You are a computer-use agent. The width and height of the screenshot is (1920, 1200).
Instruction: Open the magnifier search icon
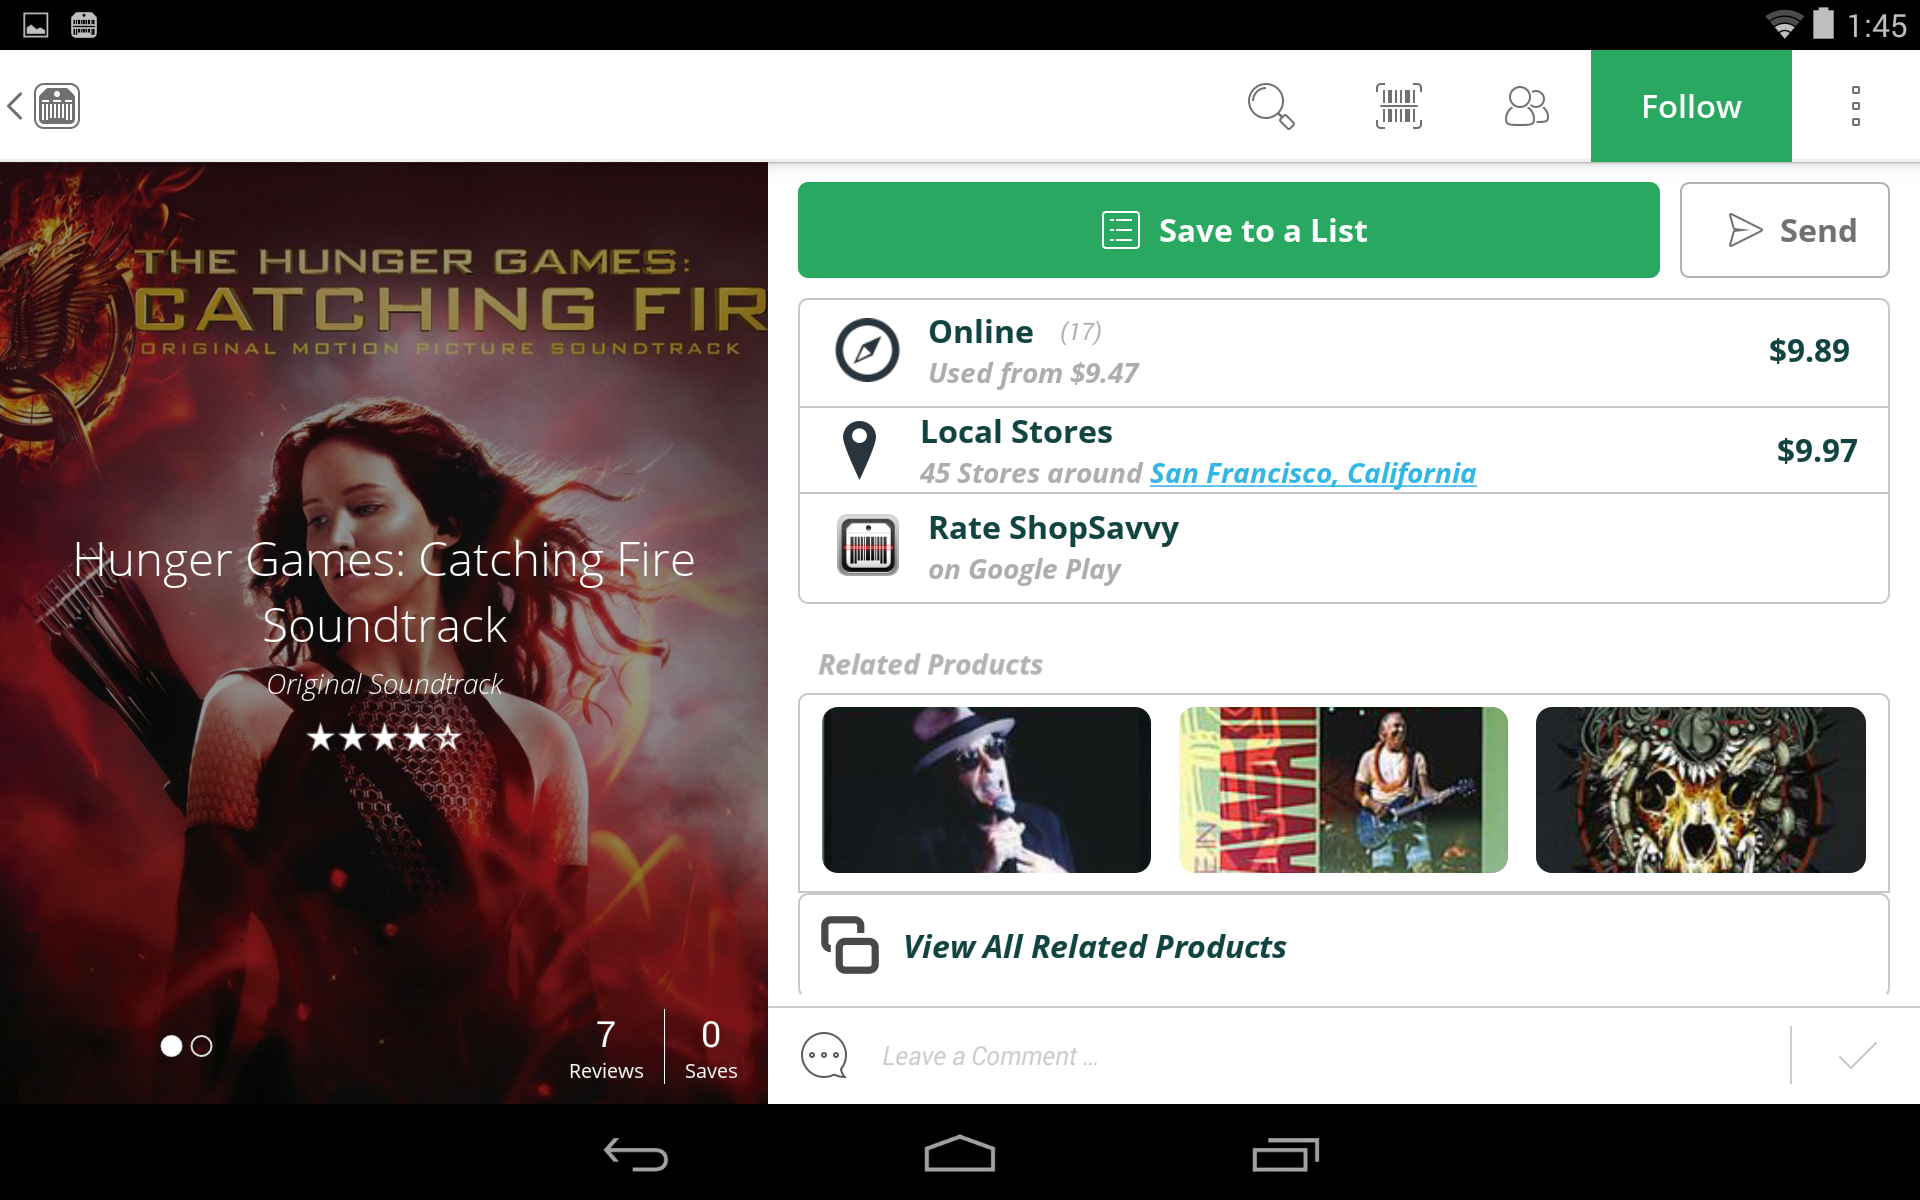(x=1270, y=106)
